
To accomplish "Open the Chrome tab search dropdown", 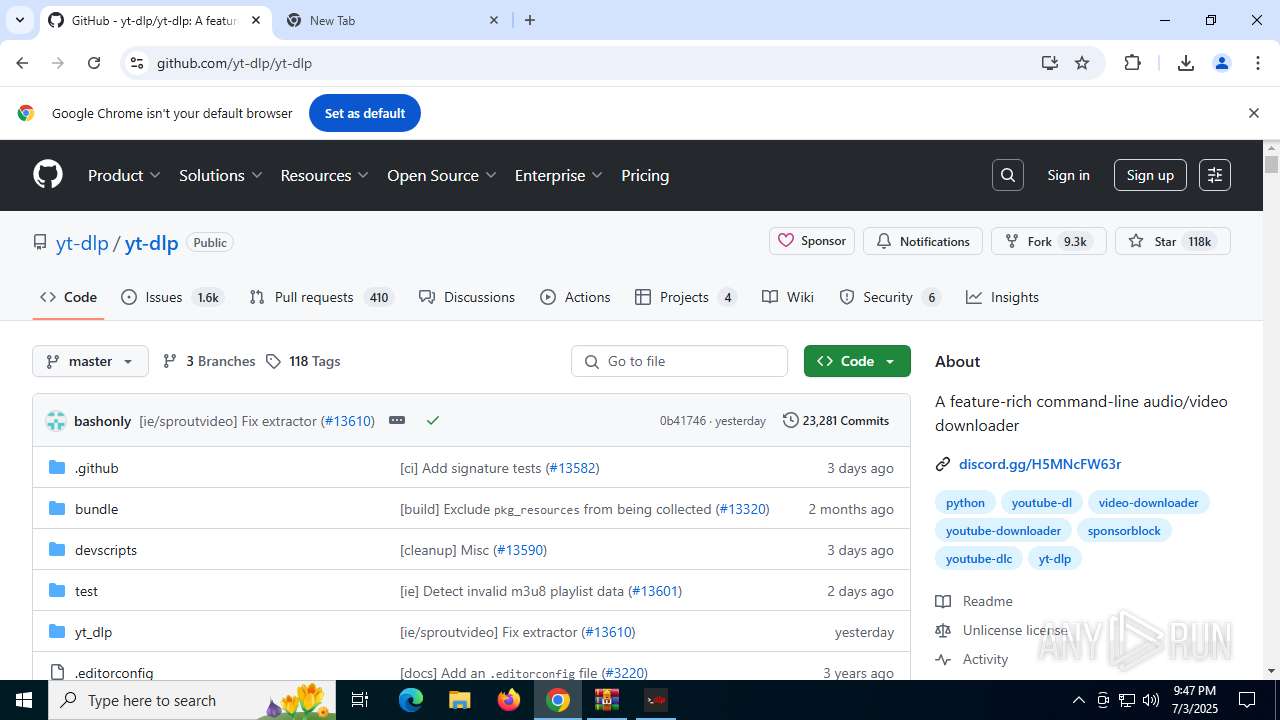I will tap(19, 20).
